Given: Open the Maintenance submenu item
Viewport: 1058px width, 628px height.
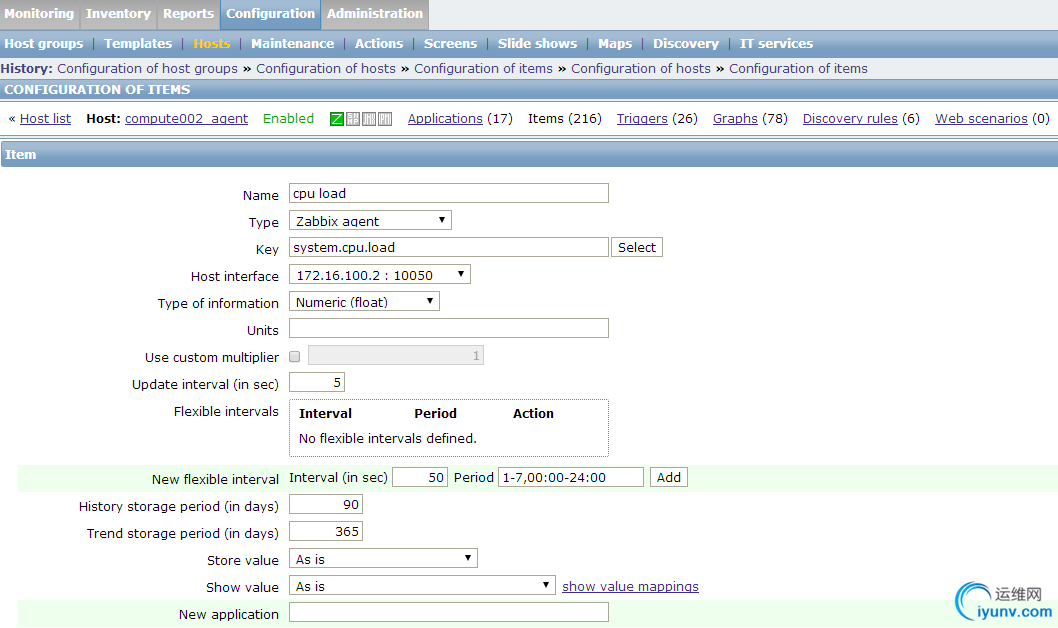Looking at the screenshot, I should tap(293, 44).
